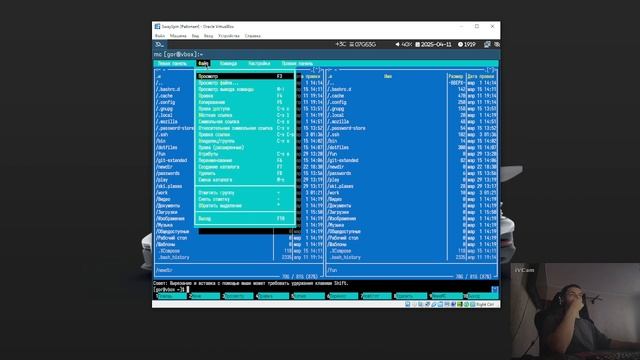Select /.mozilla in the right panel

(338, 122)
